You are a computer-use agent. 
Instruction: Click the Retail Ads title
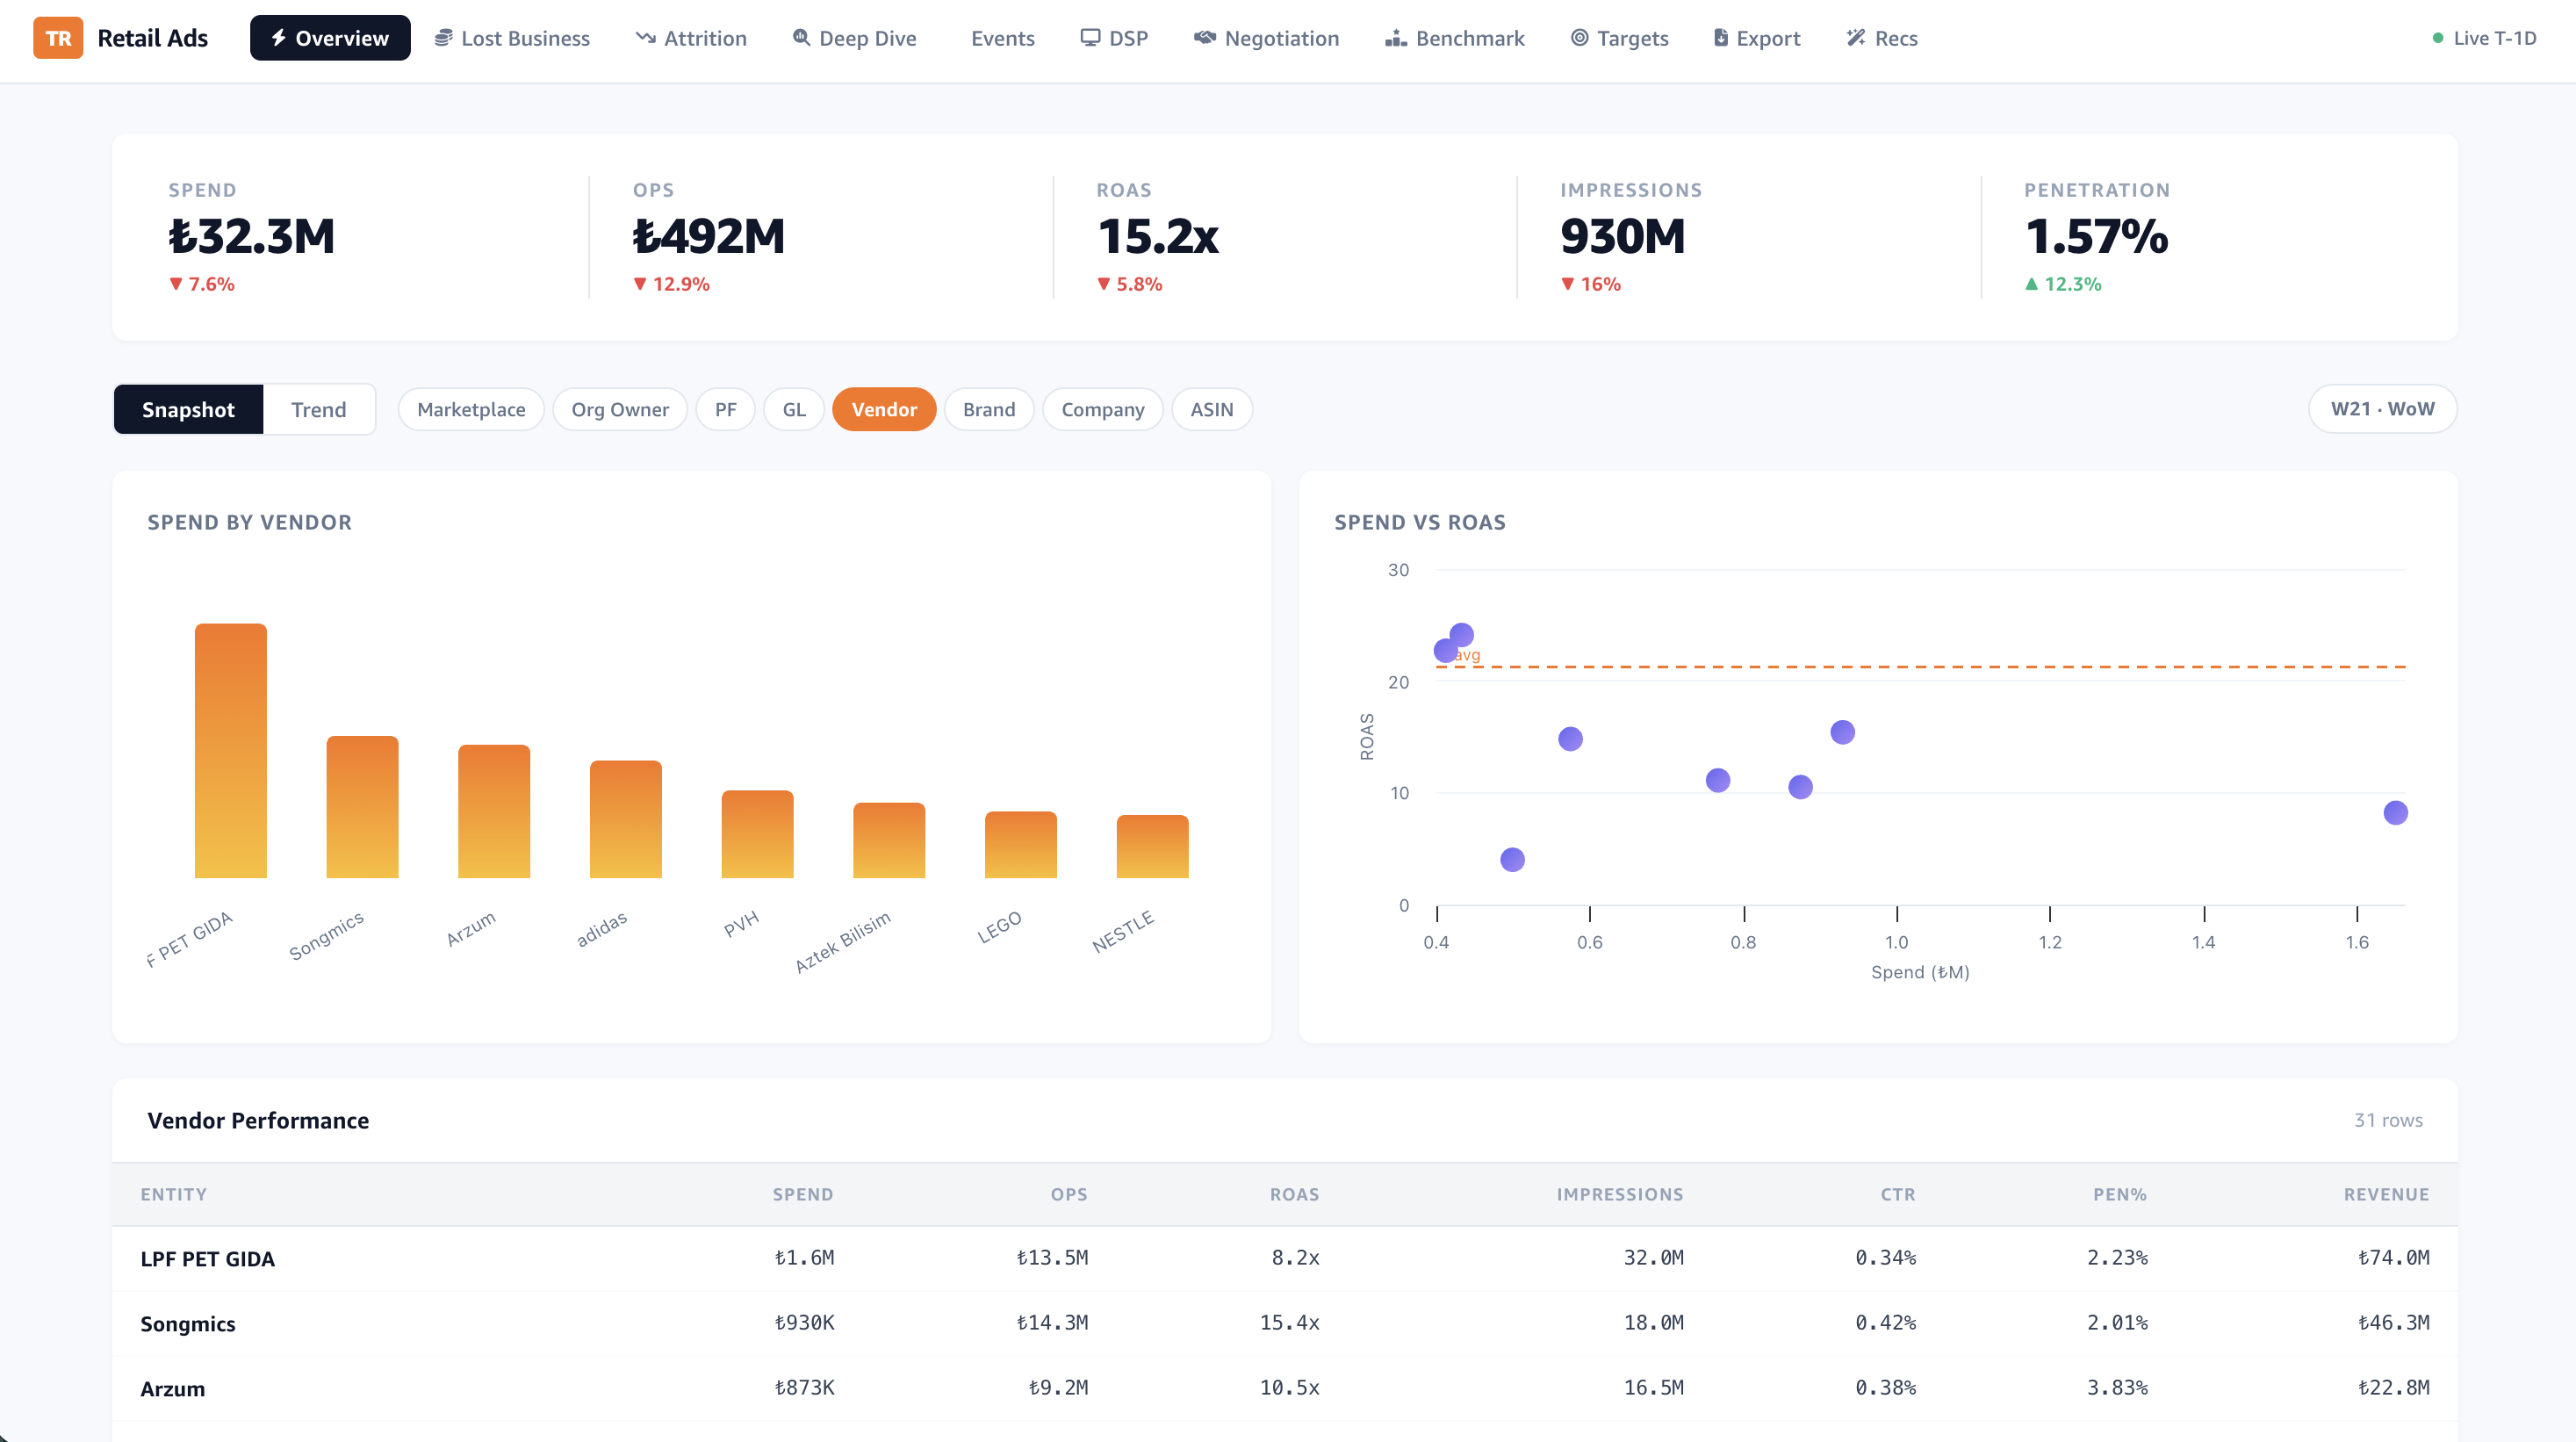point(153,38)
